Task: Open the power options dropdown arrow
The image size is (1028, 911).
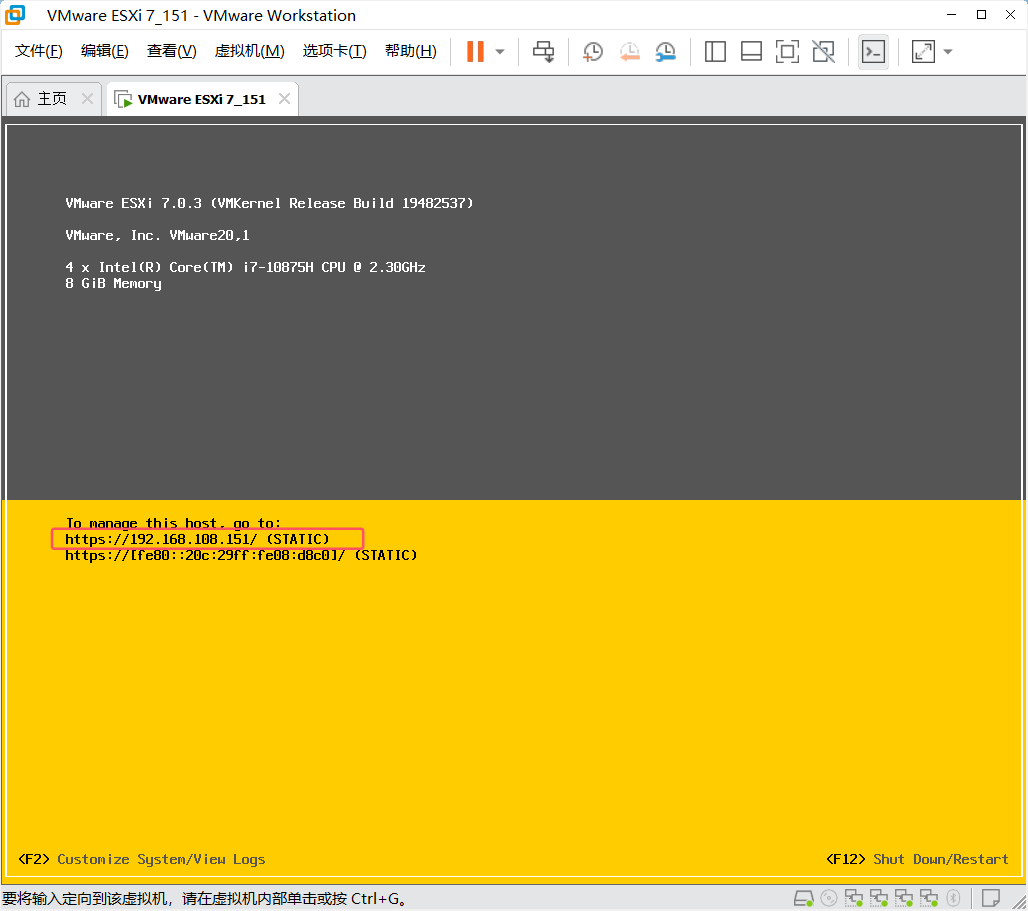Action: click(x=500, y=52)
